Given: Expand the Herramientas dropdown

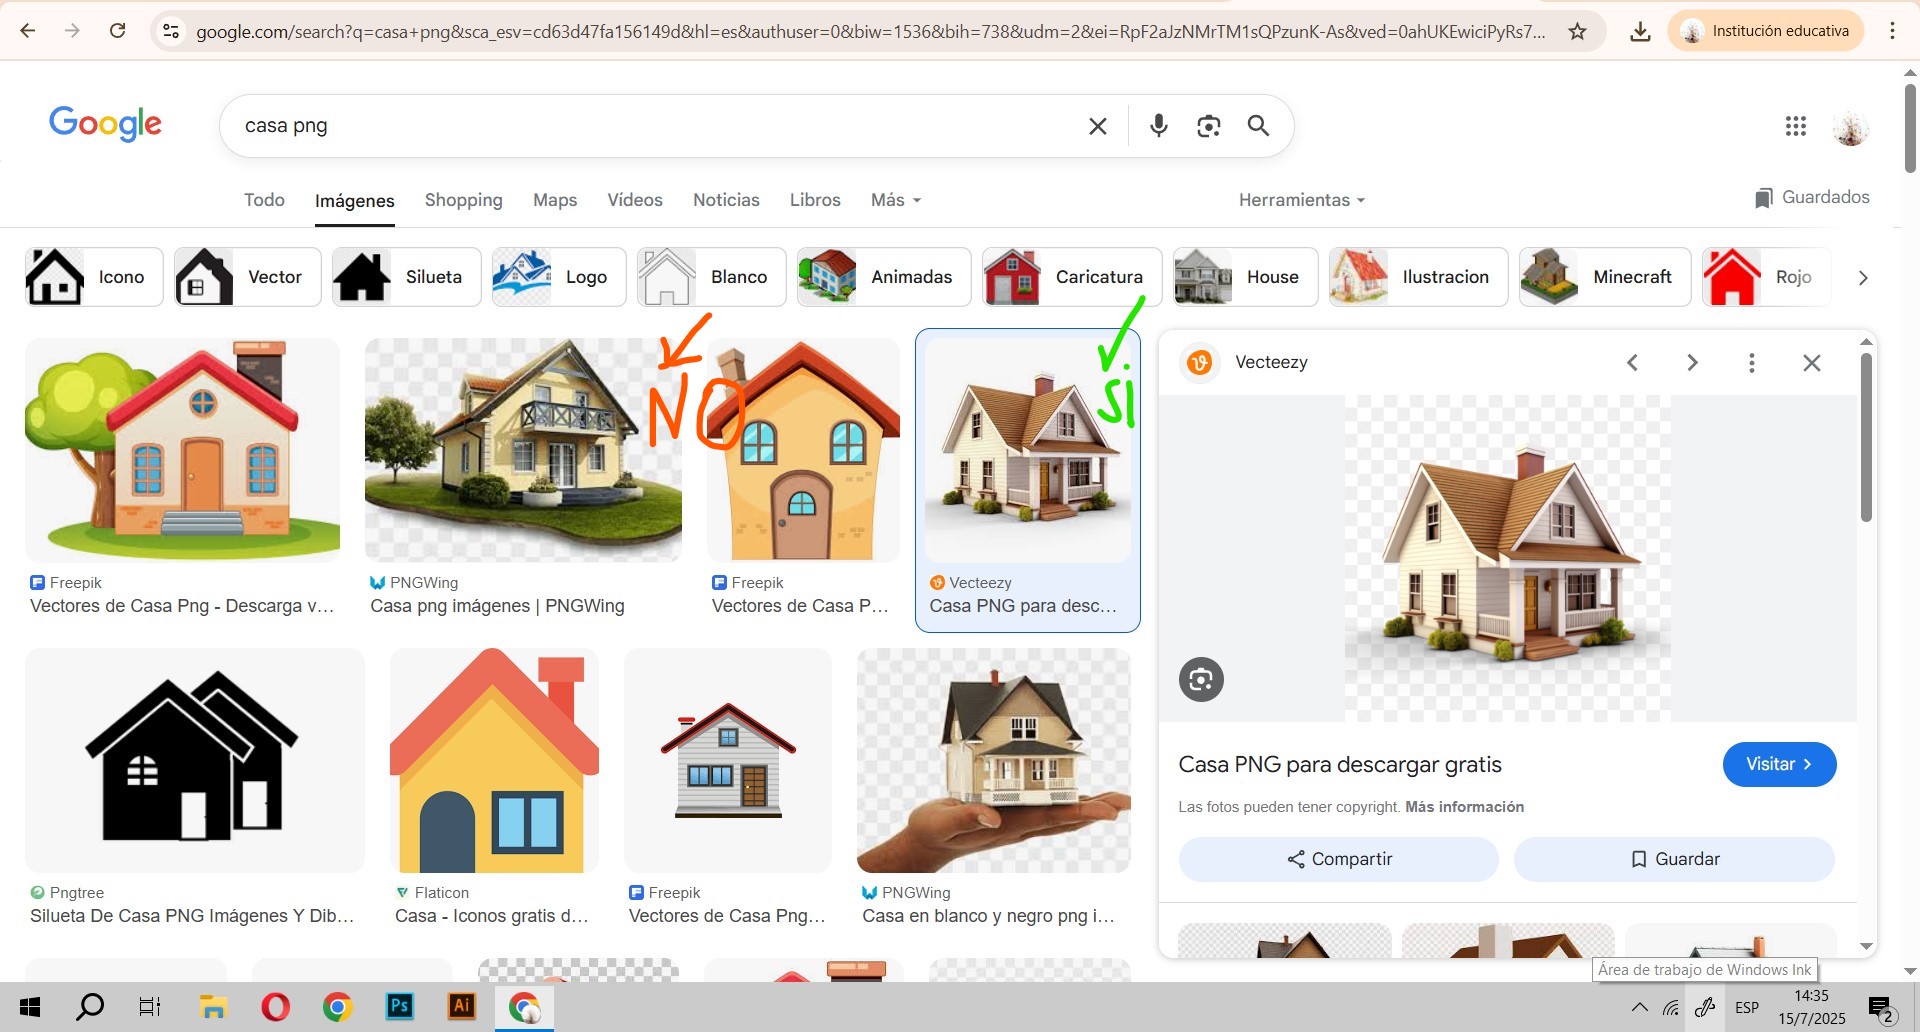Looking at the screenshot, I should pos(1301,200).
